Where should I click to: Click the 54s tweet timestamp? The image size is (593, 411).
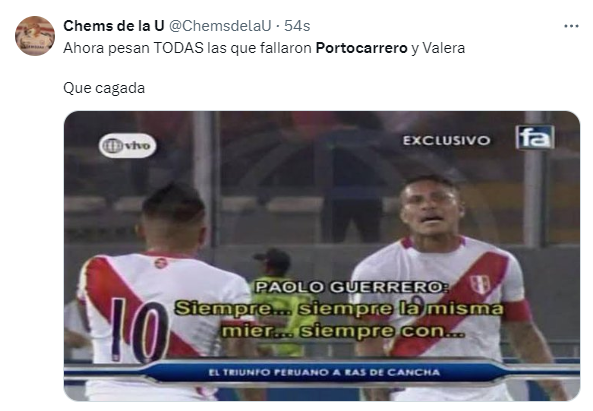(x=297, y=26)
